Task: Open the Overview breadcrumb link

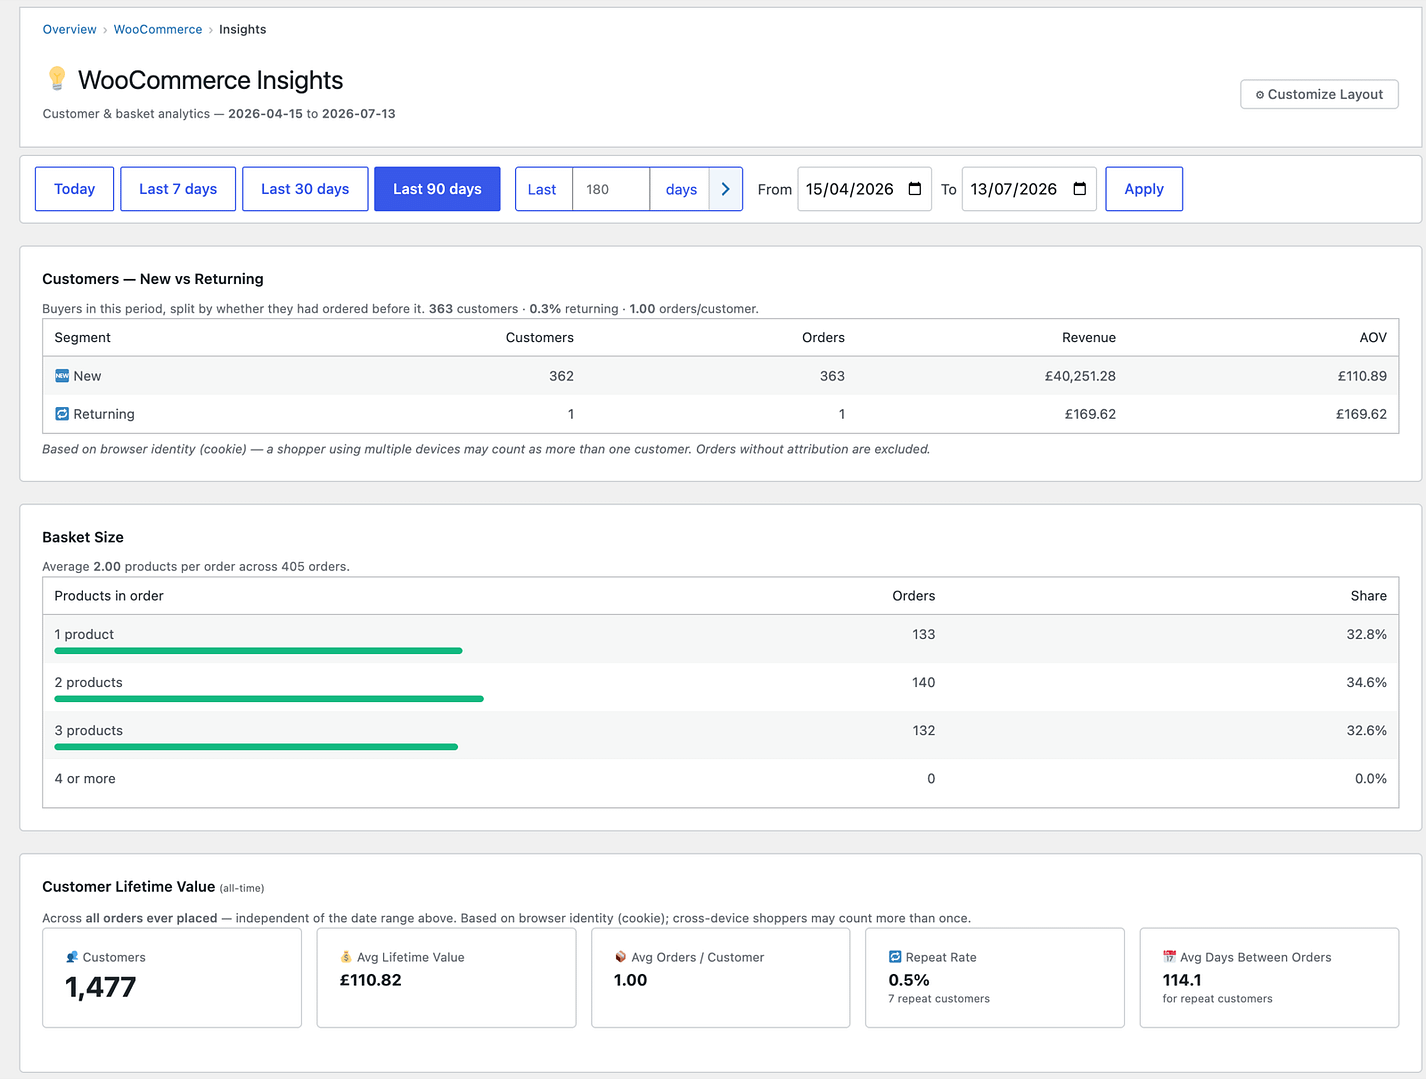Action: [69, 29]
